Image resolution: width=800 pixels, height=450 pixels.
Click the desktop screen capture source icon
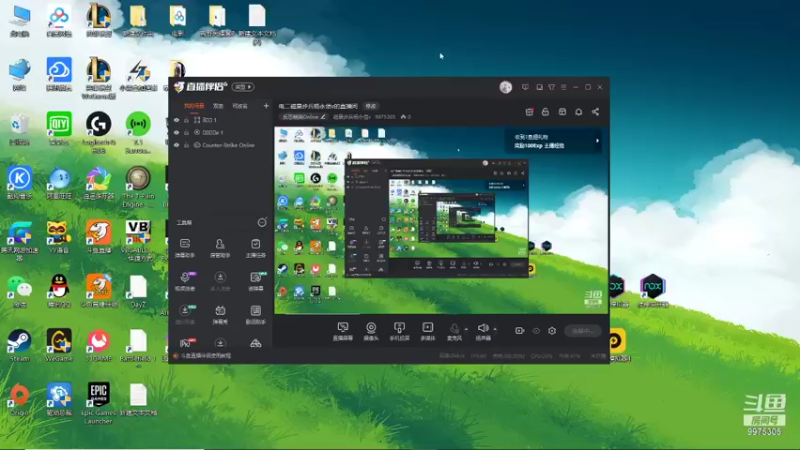point(342,327)
